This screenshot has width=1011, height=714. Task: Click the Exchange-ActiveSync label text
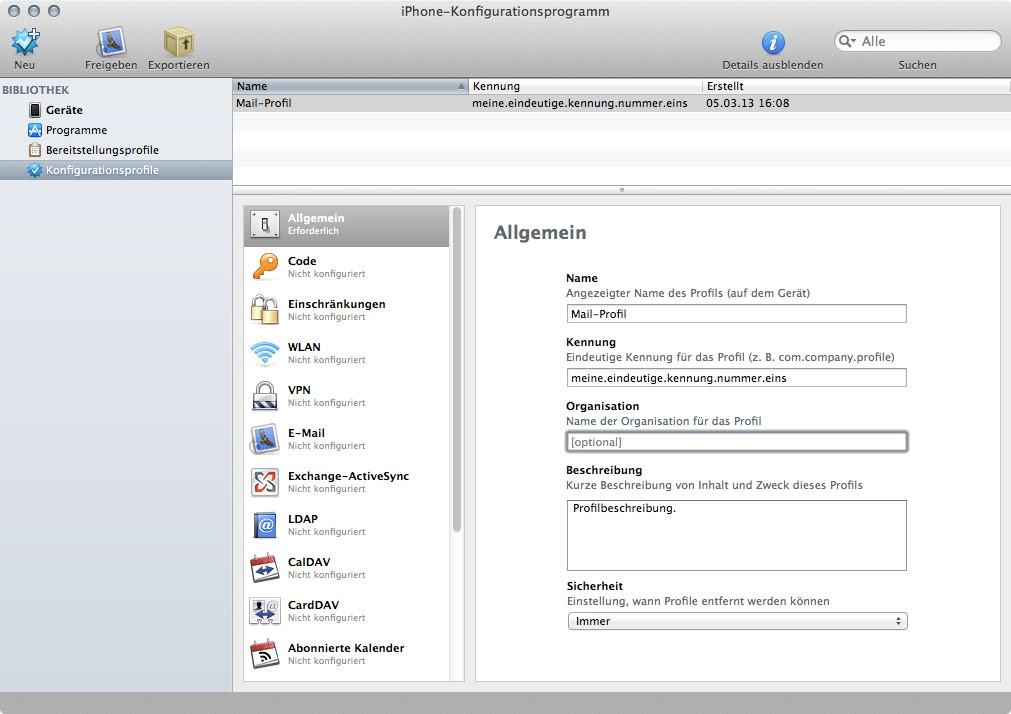(348, 476)
